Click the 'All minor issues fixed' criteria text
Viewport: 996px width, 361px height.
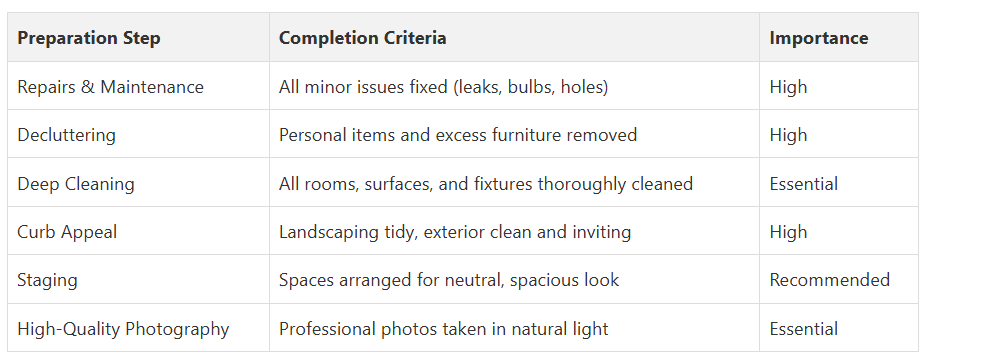363,86
